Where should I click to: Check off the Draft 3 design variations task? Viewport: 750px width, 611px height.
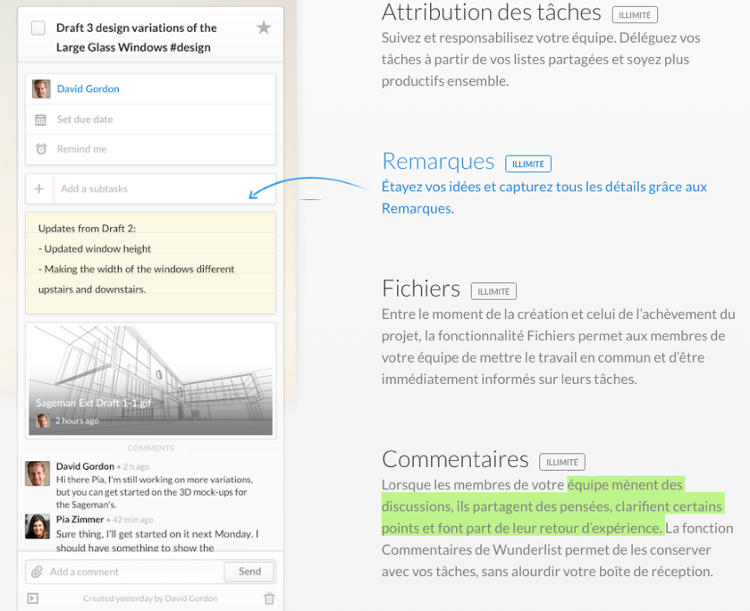(38, 28)
